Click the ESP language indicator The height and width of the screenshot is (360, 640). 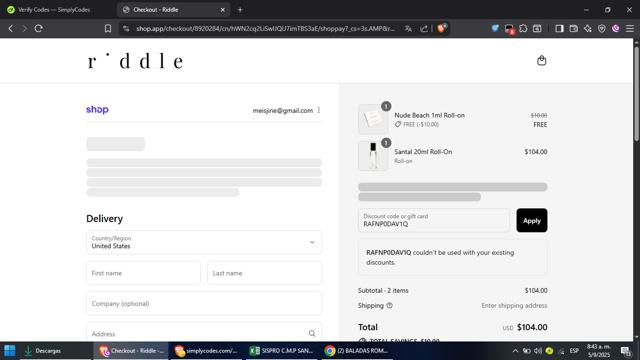point(574,351)
